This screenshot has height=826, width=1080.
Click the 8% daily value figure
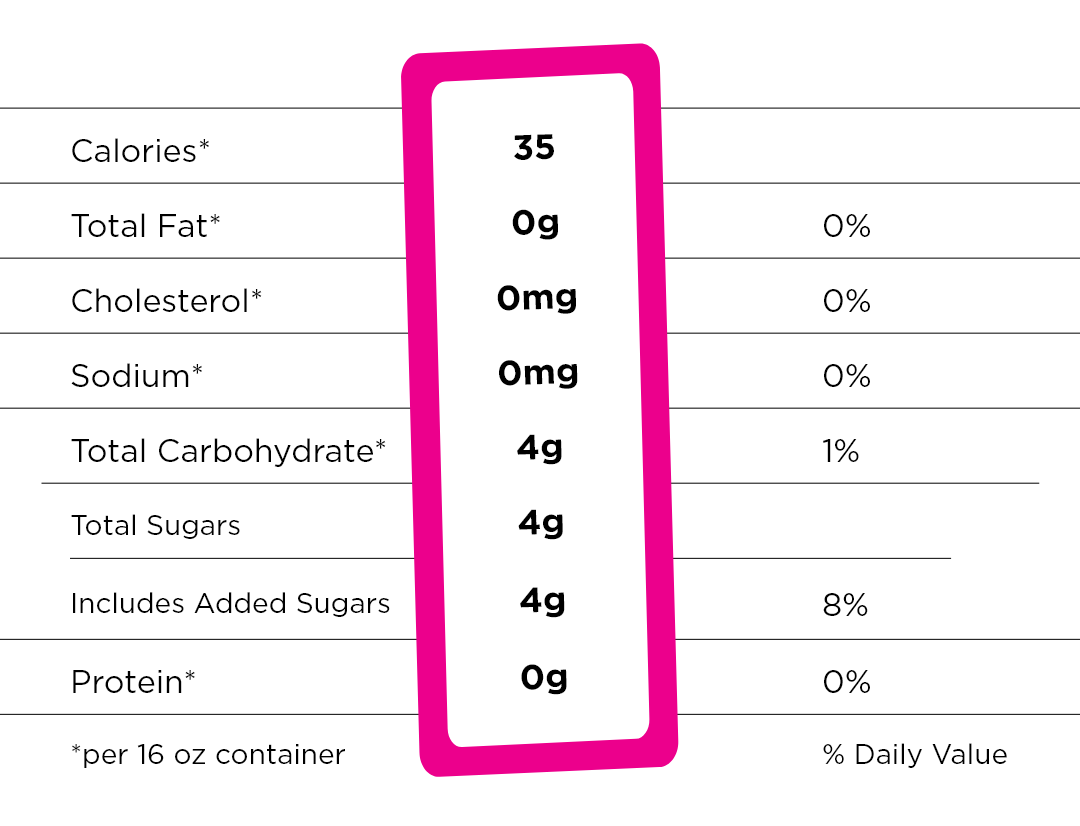(845, 605)
